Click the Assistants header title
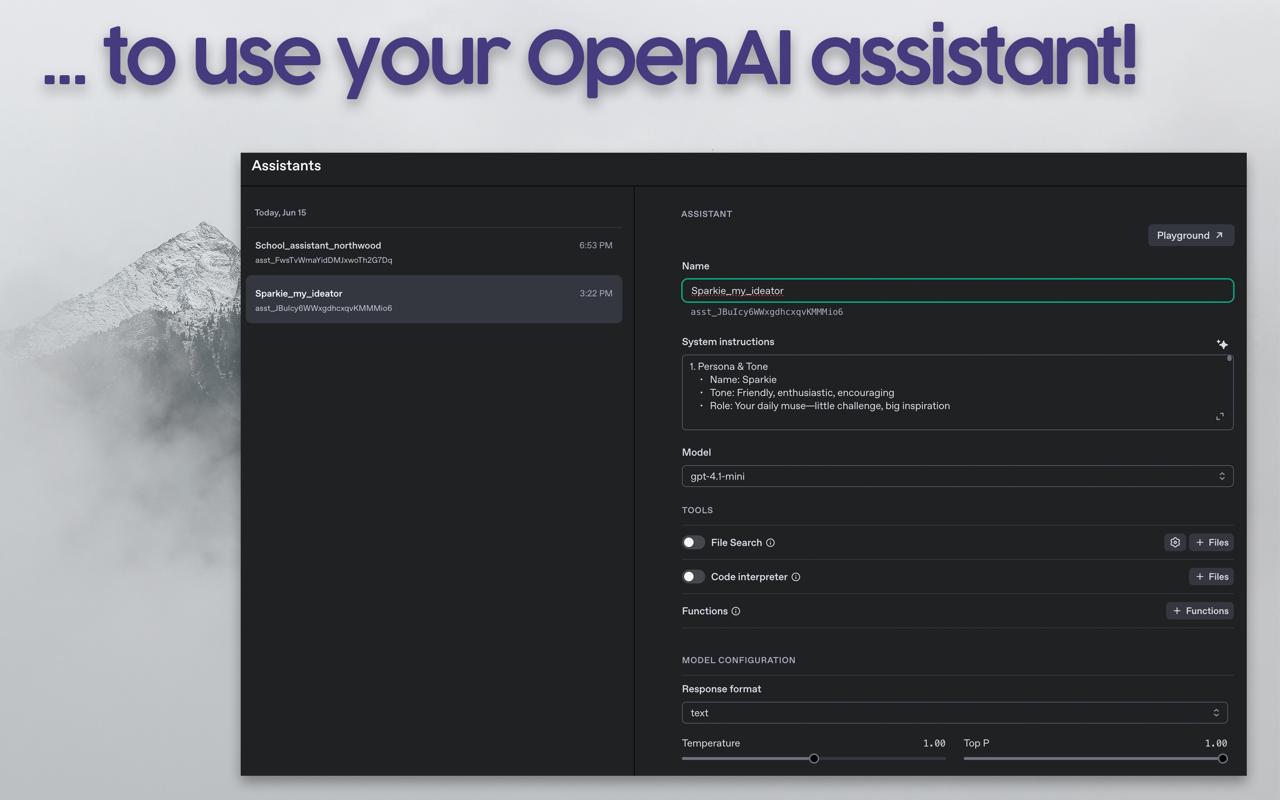 click(286, 166)
